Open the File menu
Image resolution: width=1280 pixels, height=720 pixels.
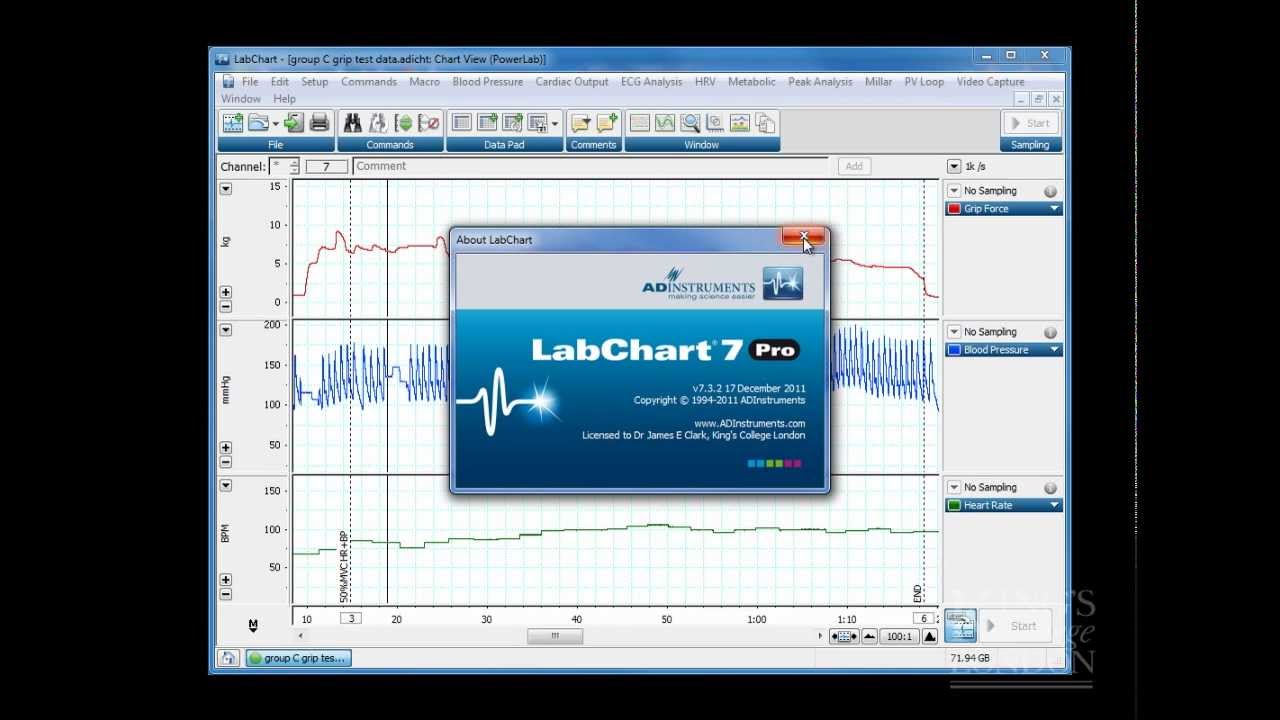250,82
